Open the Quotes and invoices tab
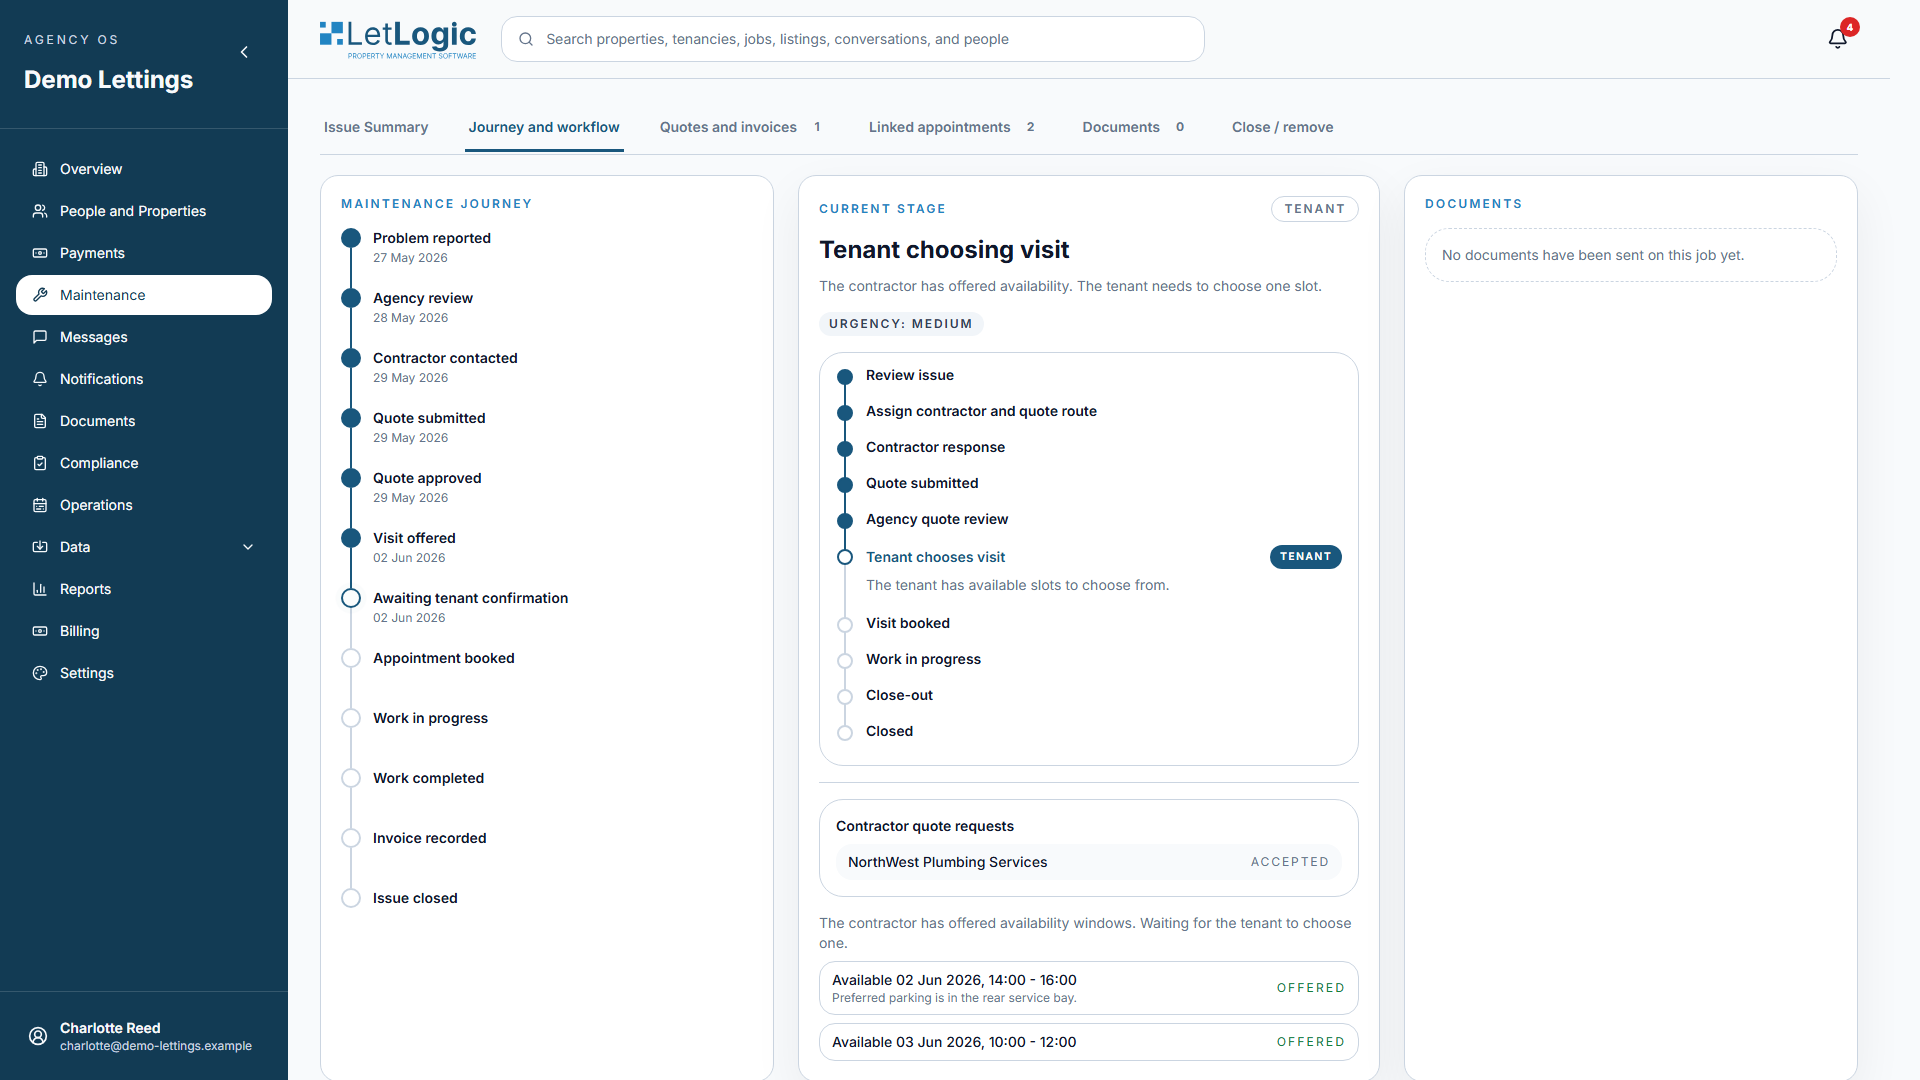1920x1080 pixels. pos(740,127)
